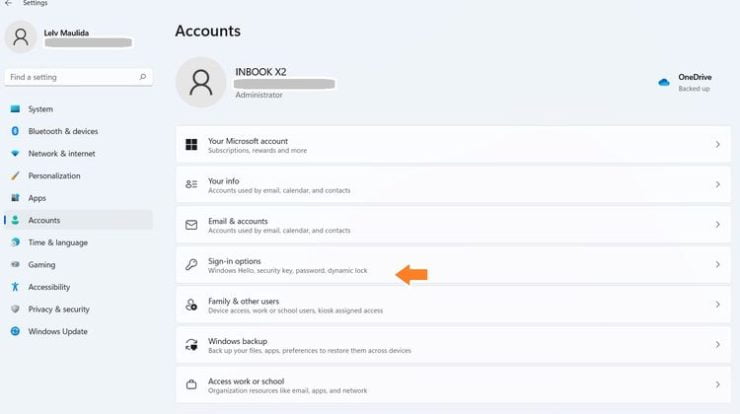740x414 pixels.
Task: Click the Accessibility person icon
Action: 15,287
